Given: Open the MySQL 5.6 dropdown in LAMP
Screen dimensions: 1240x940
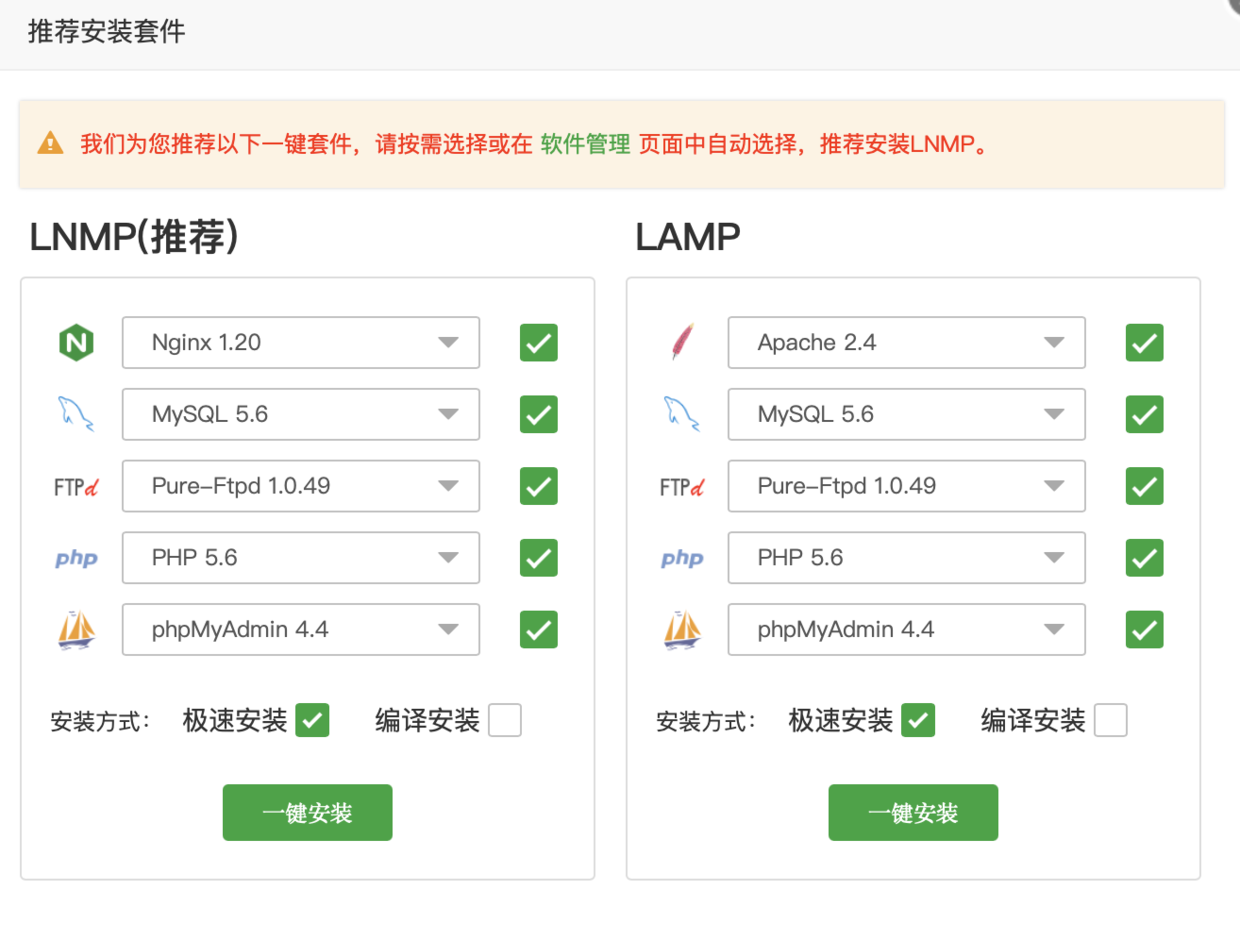Looking at the screenshot, I should [907, 414].
